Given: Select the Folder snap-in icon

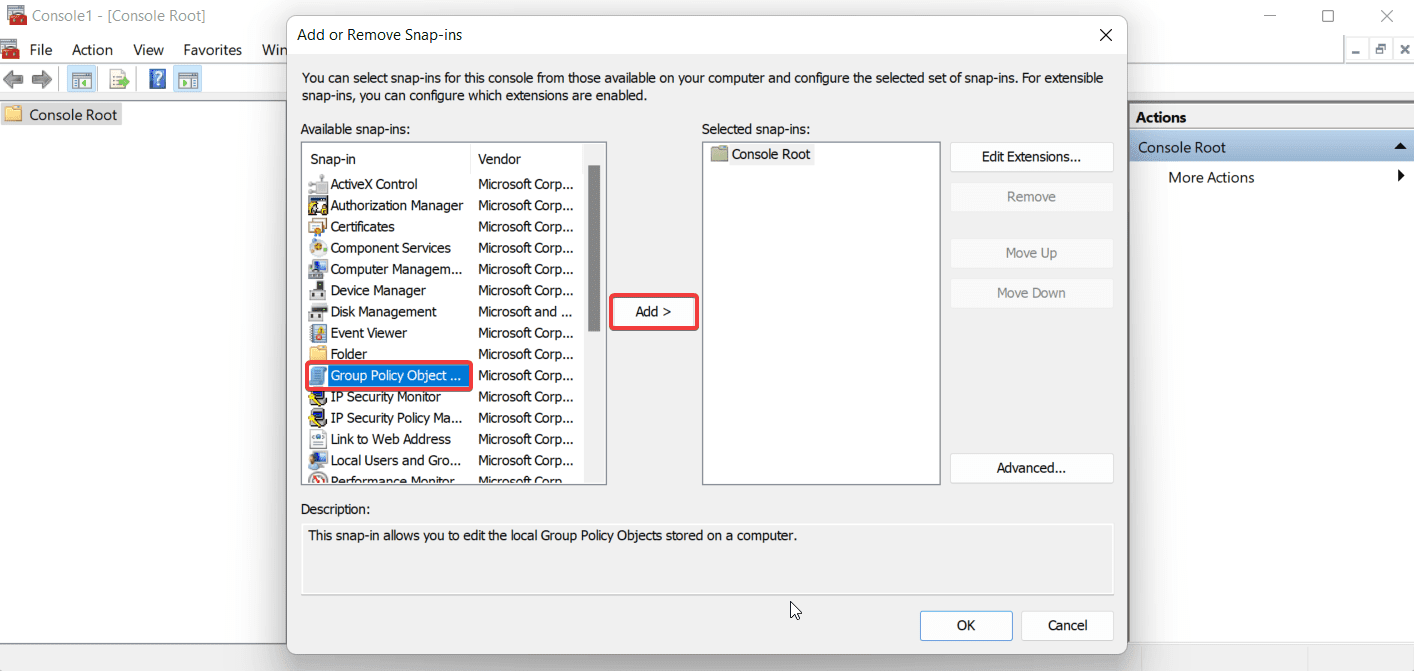Looking at the screenshot, I should [318, 354].
